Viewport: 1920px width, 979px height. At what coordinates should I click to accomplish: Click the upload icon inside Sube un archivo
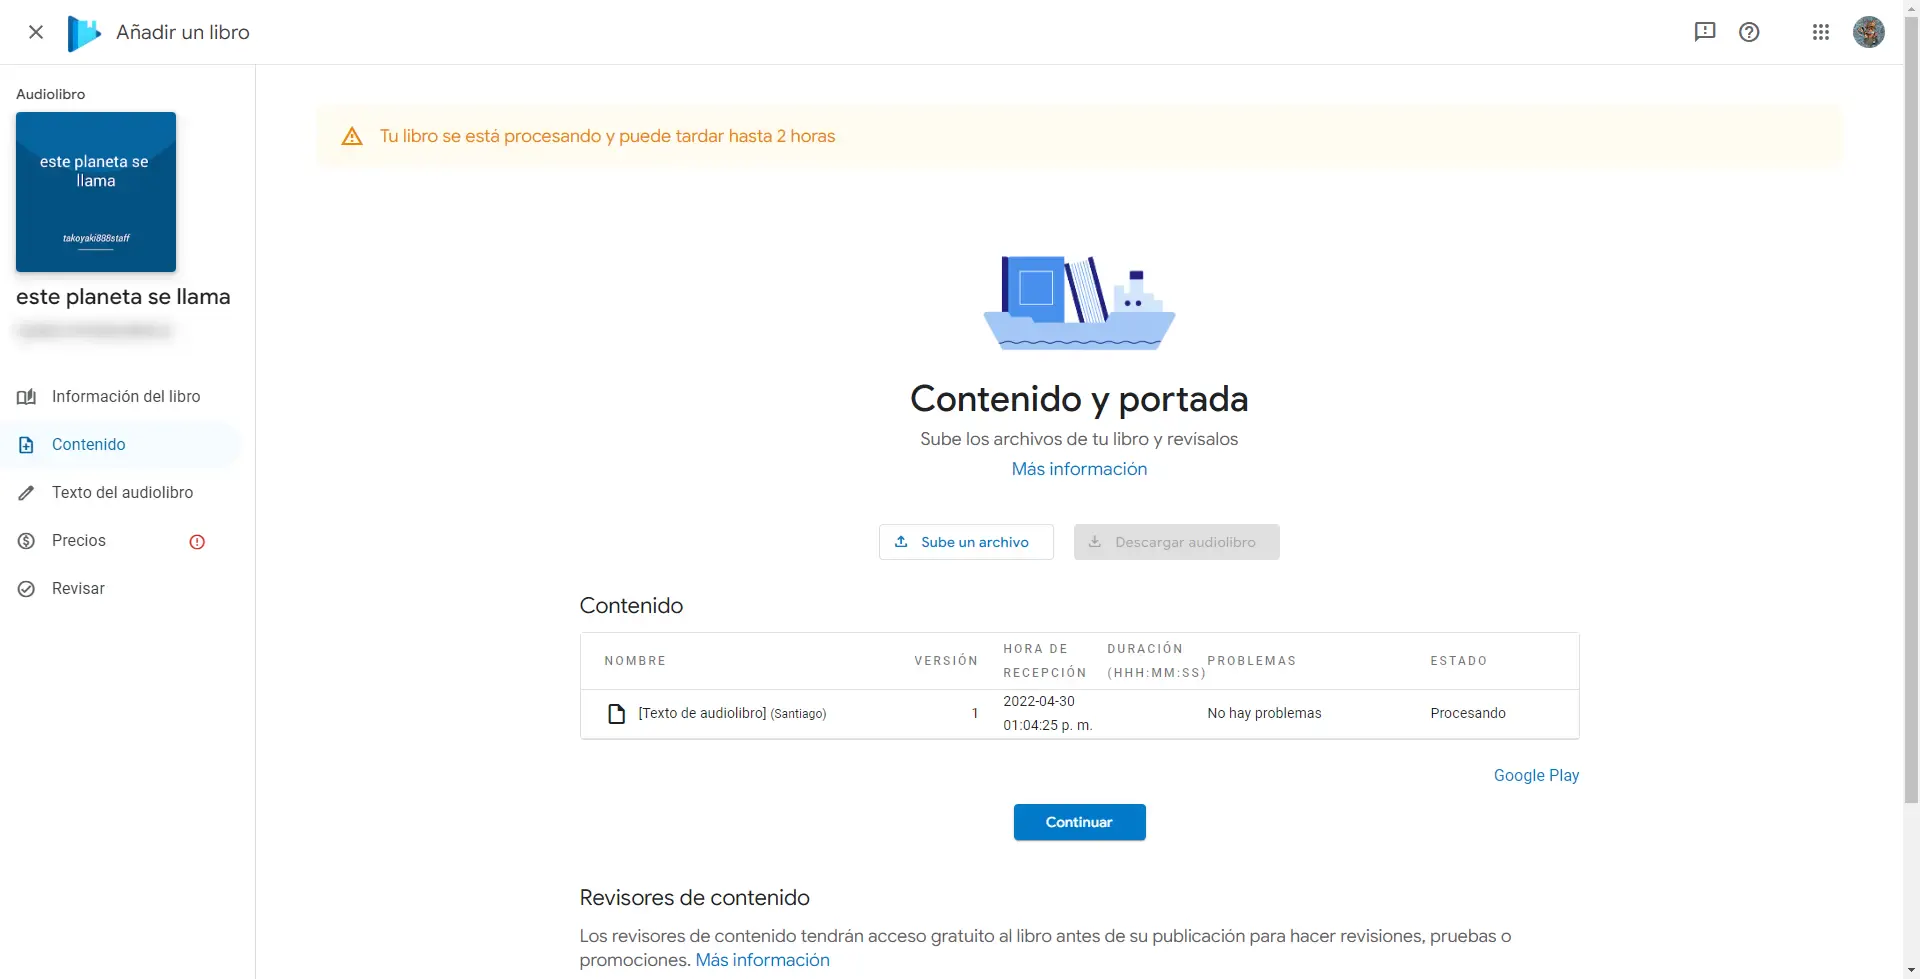click(901, 541)
